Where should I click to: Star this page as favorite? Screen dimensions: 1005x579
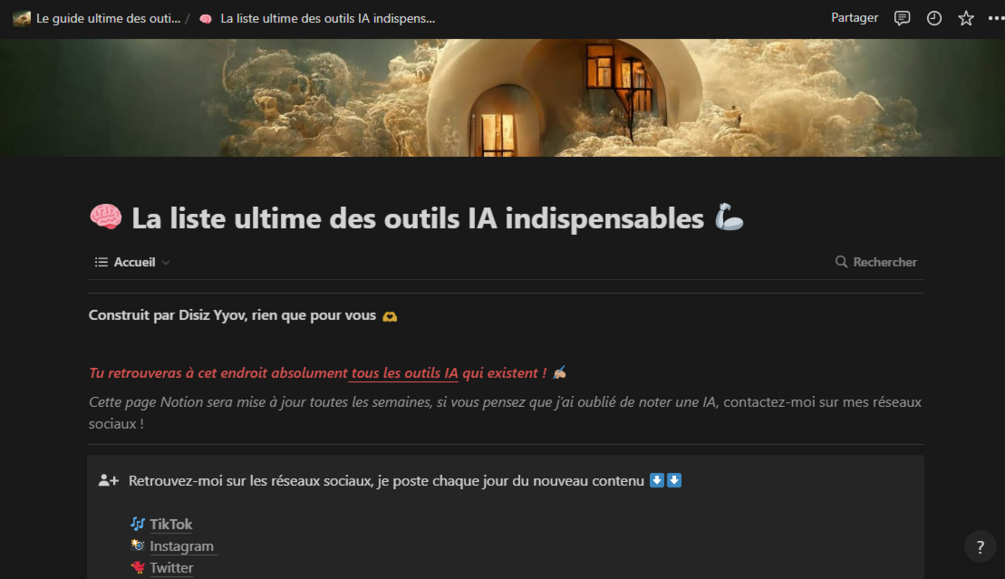[966, 18]
